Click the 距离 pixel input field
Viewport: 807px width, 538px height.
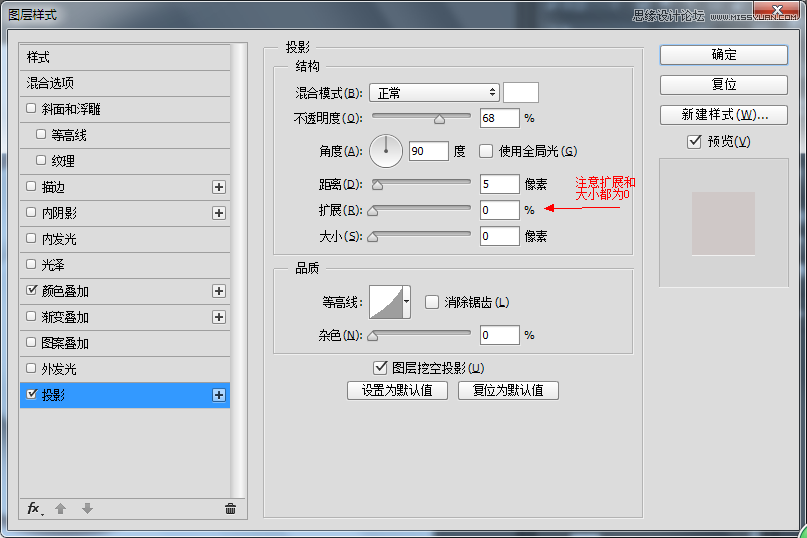tap(499, 184)
